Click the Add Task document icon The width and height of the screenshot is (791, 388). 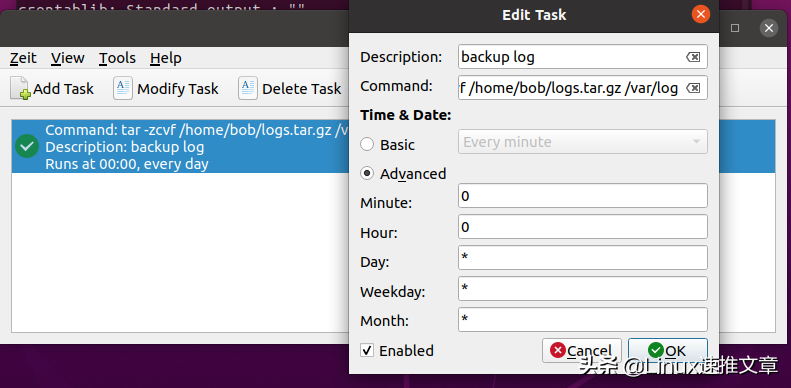(x=21, y=88)
